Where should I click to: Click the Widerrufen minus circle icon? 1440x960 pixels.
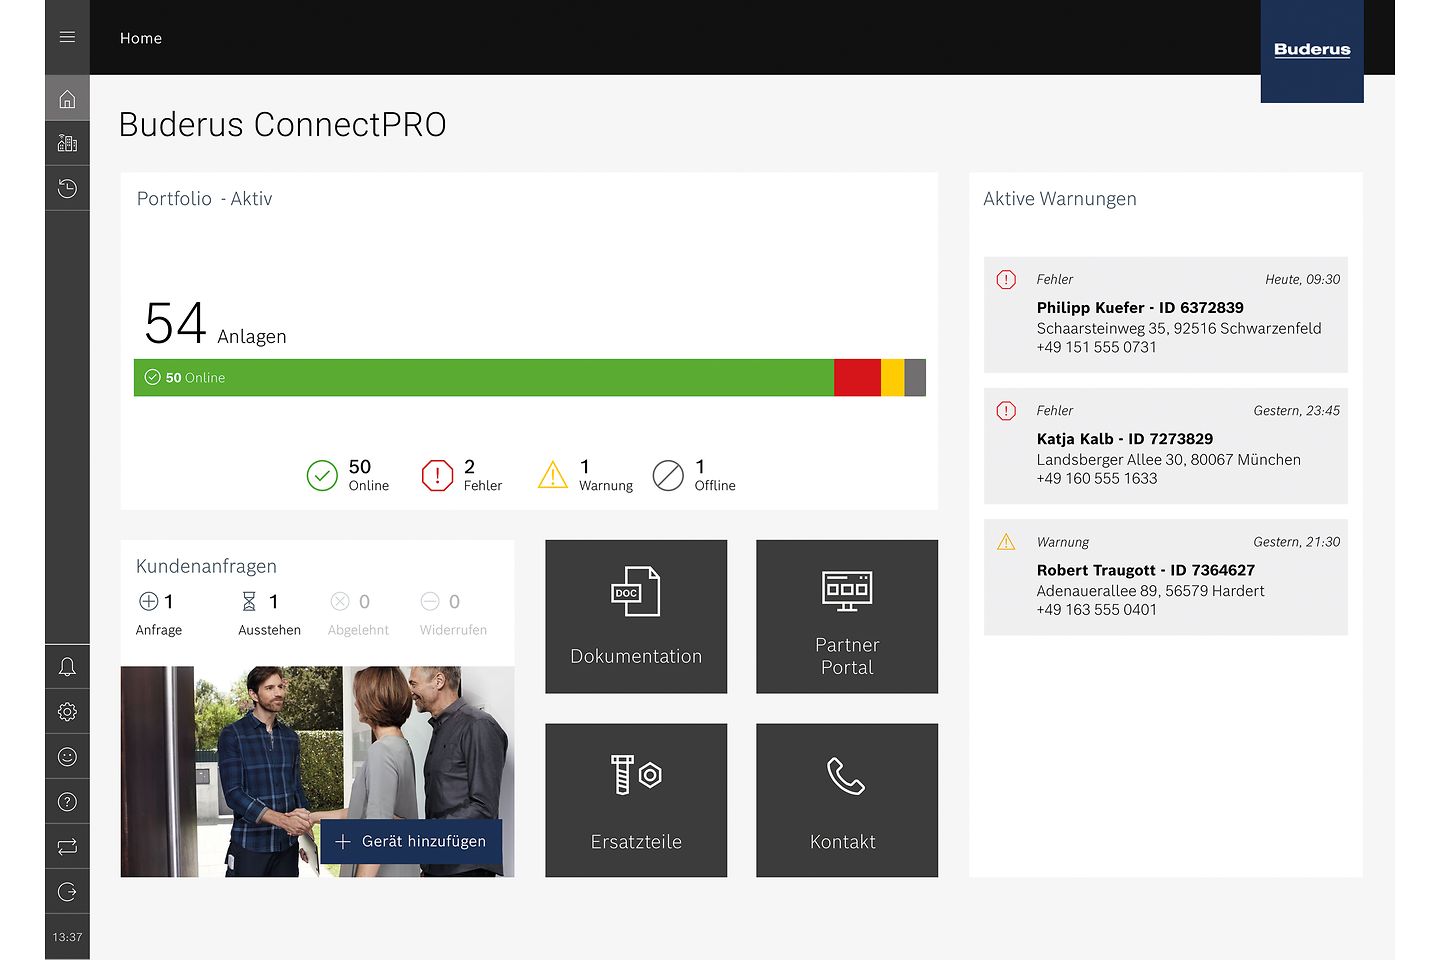(x=430, y=601)
